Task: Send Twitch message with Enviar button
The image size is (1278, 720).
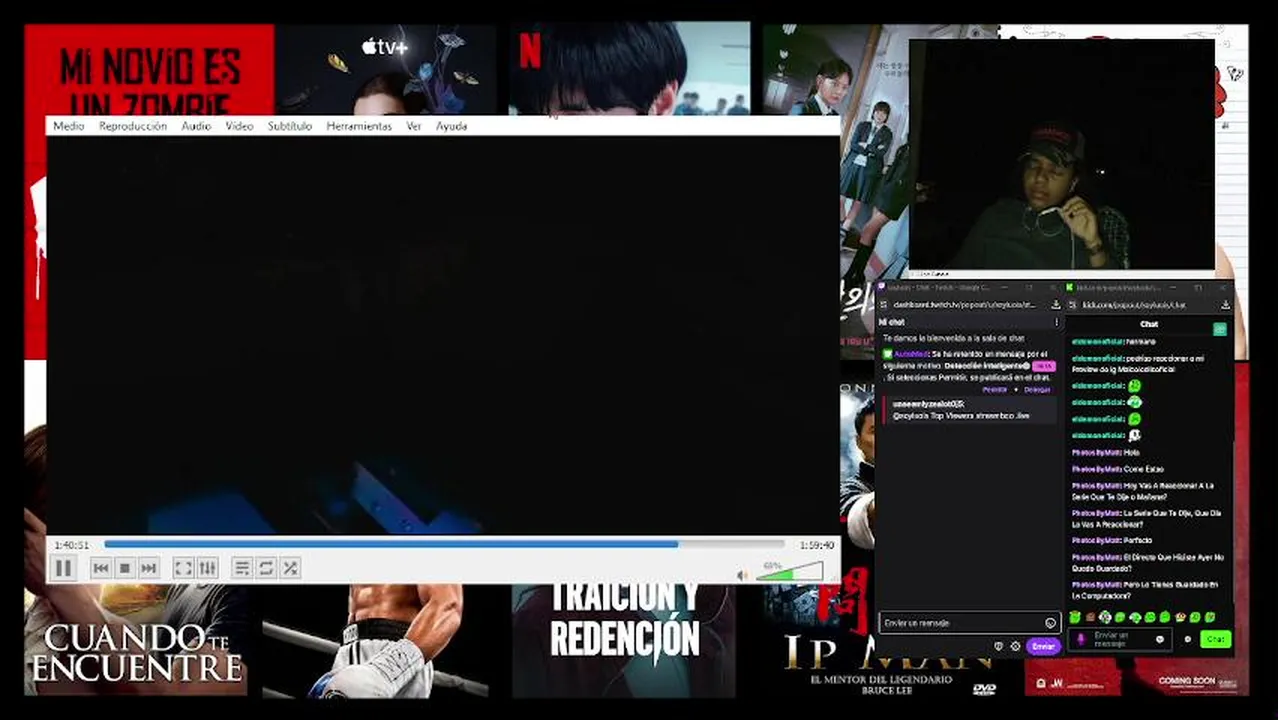Action: click(x=1043, y=646)
